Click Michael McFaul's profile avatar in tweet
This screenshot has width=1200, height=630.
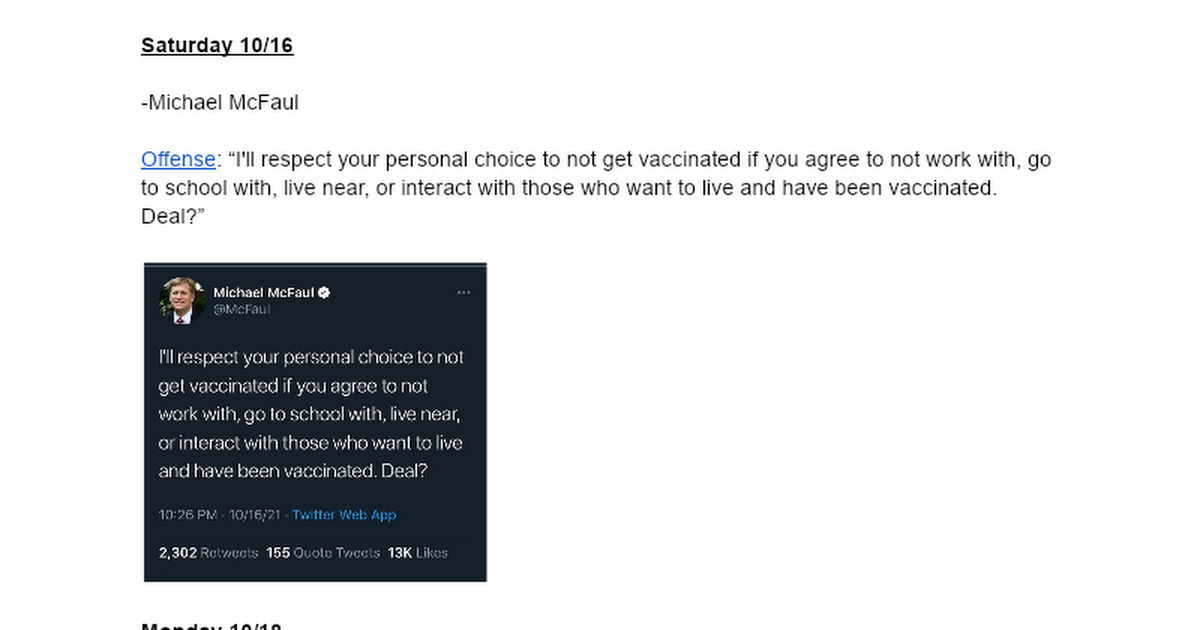tap(181, 300)
